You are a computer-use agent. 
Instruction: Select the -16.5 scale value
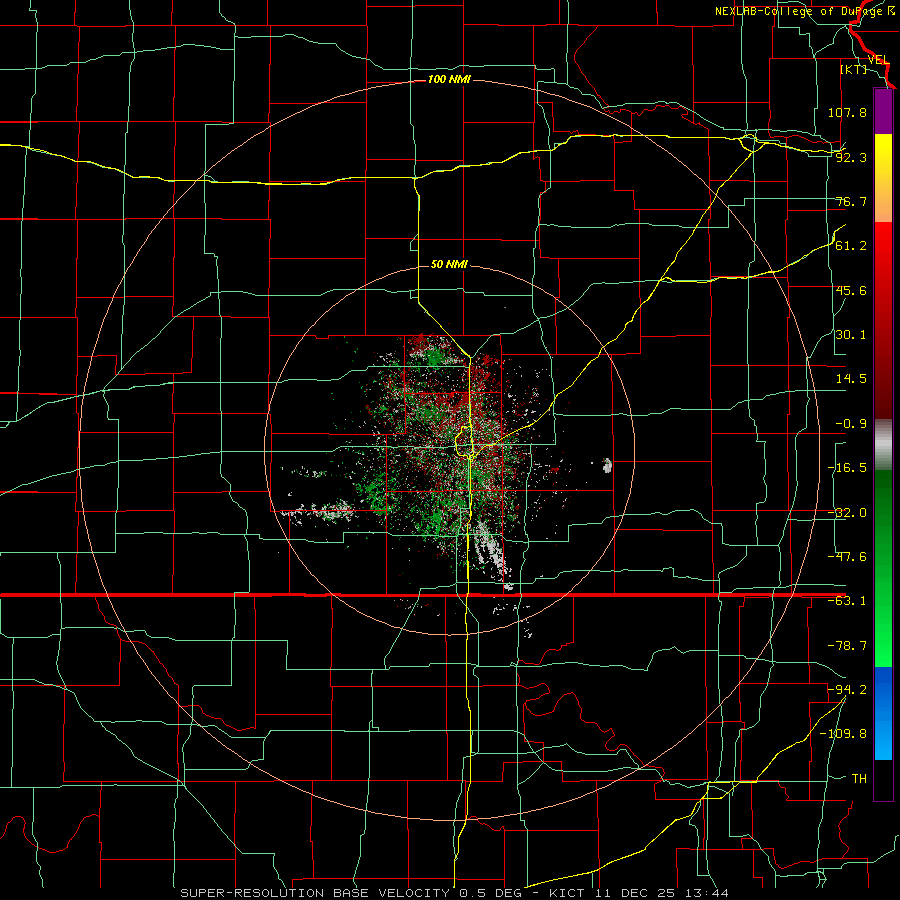point(847,468)
